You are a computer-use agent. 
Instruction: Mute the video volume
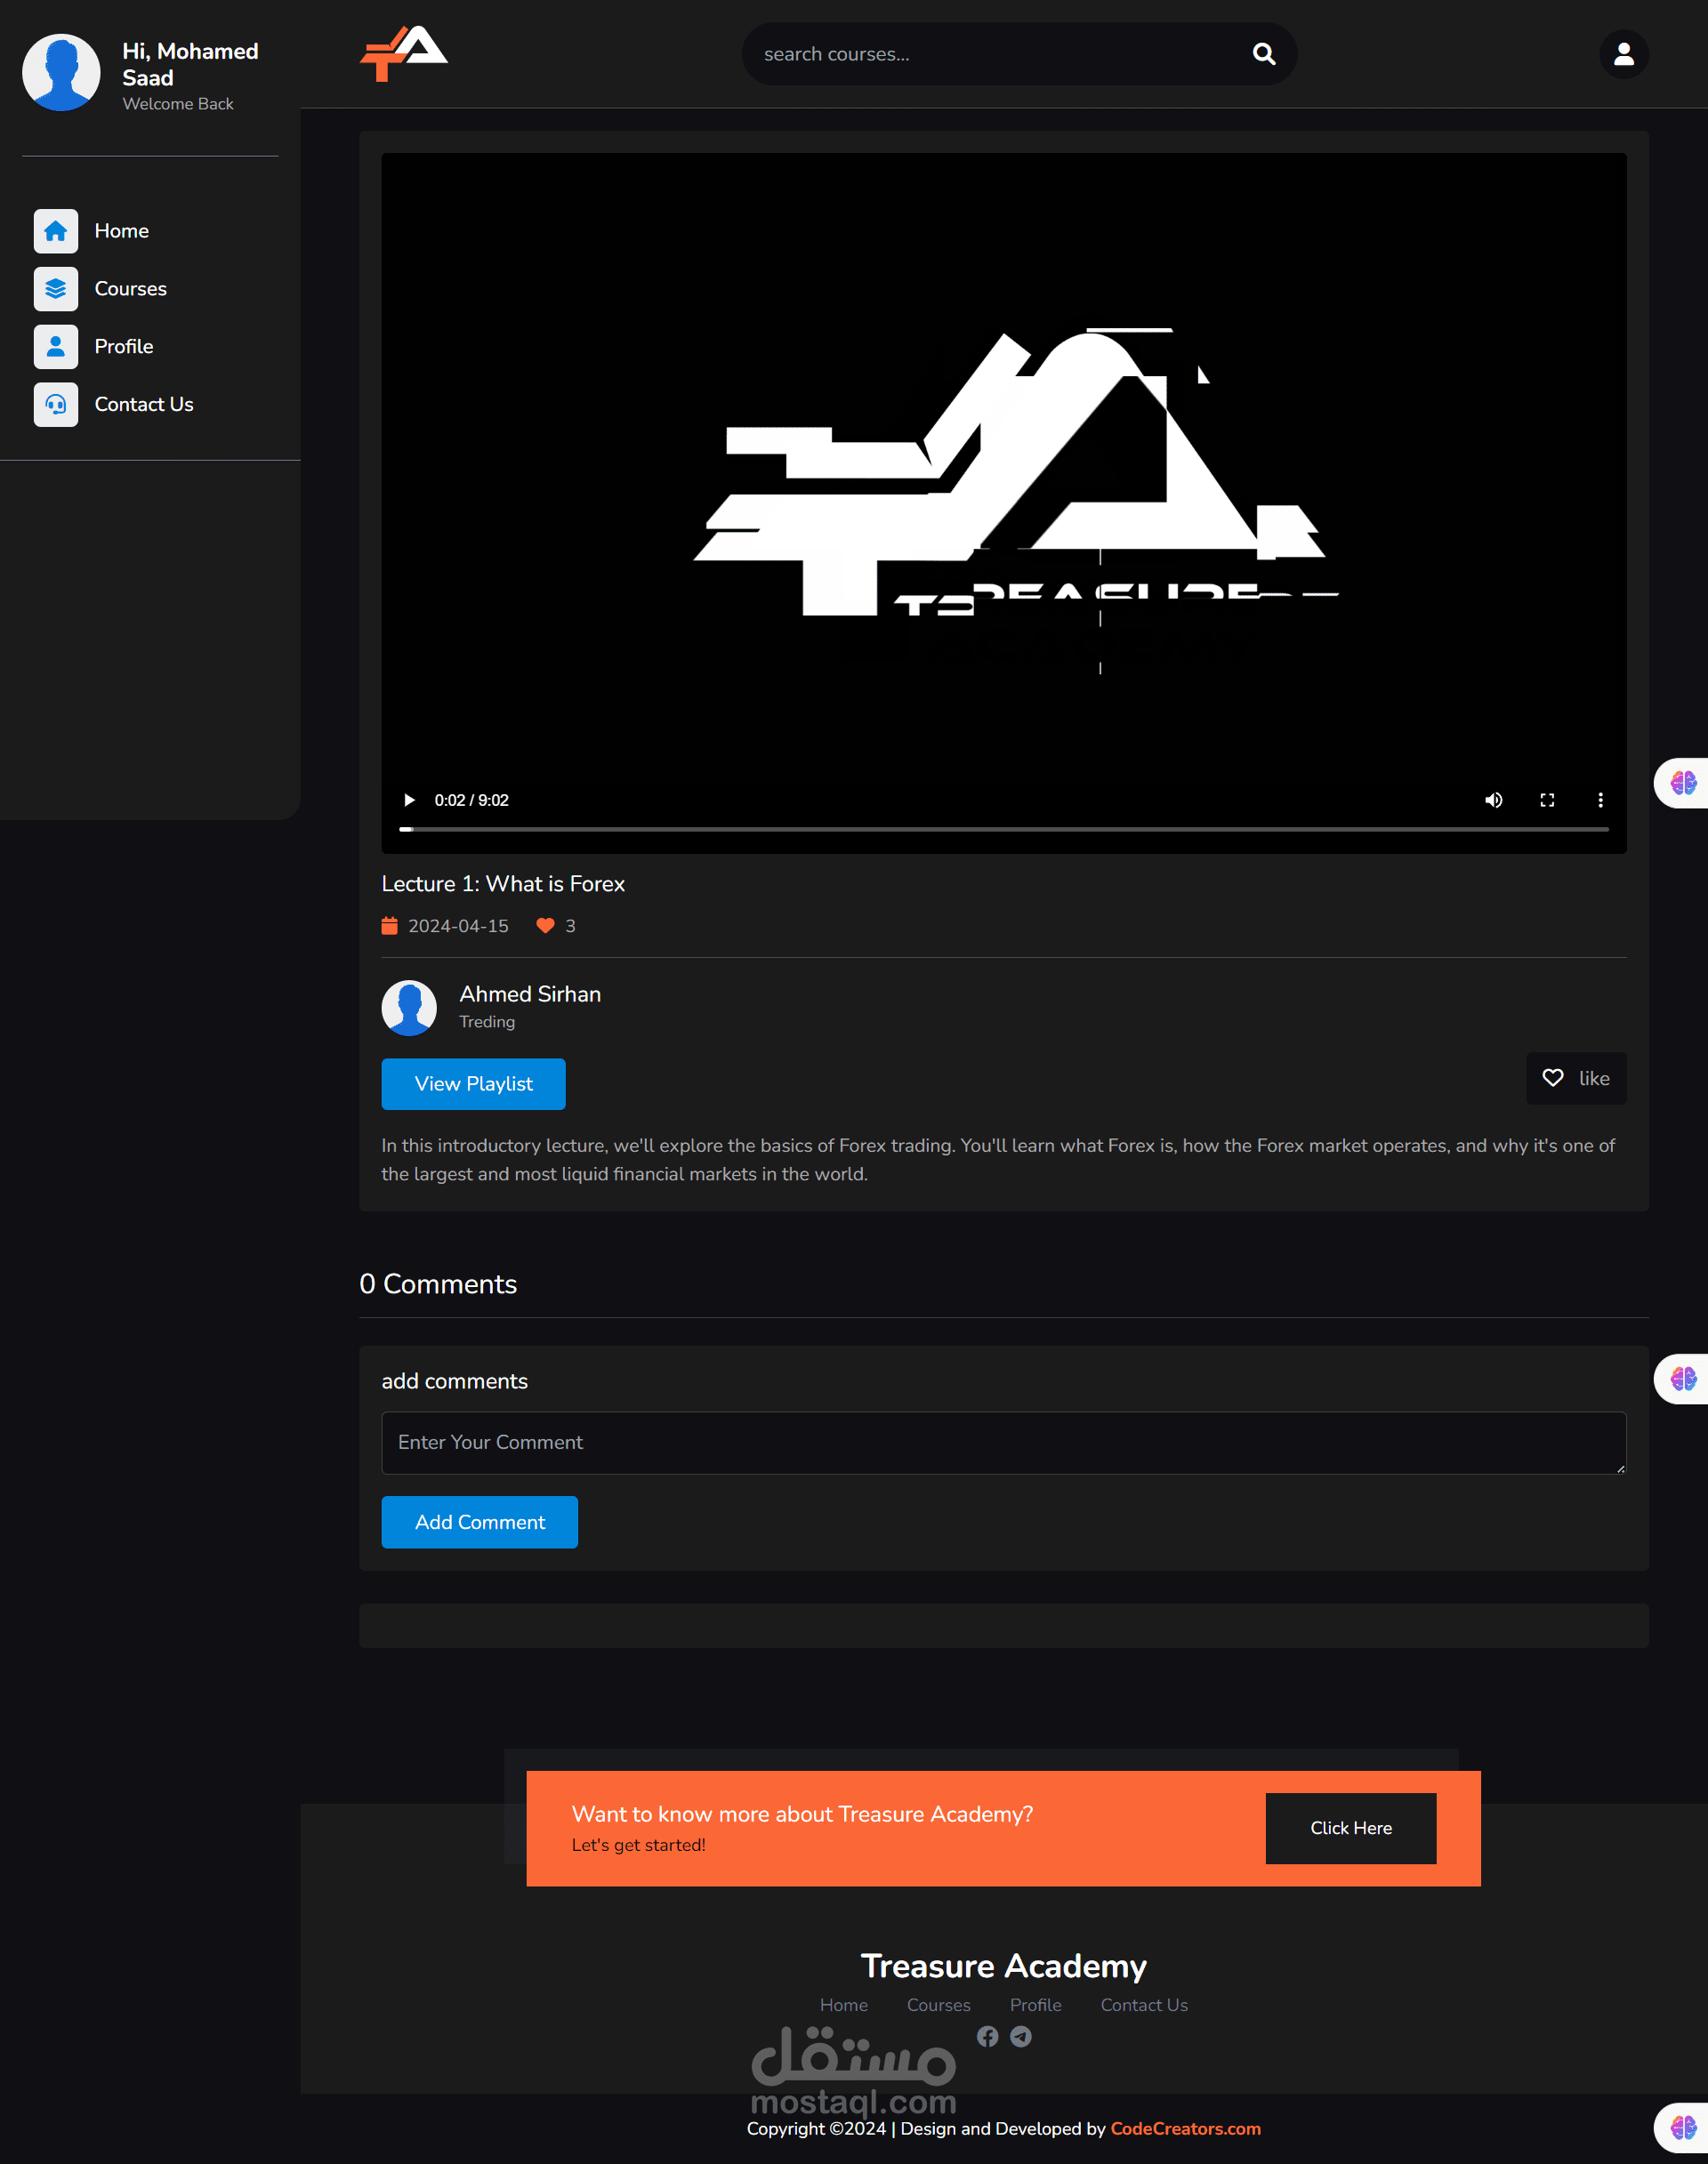coord(1493,800)
